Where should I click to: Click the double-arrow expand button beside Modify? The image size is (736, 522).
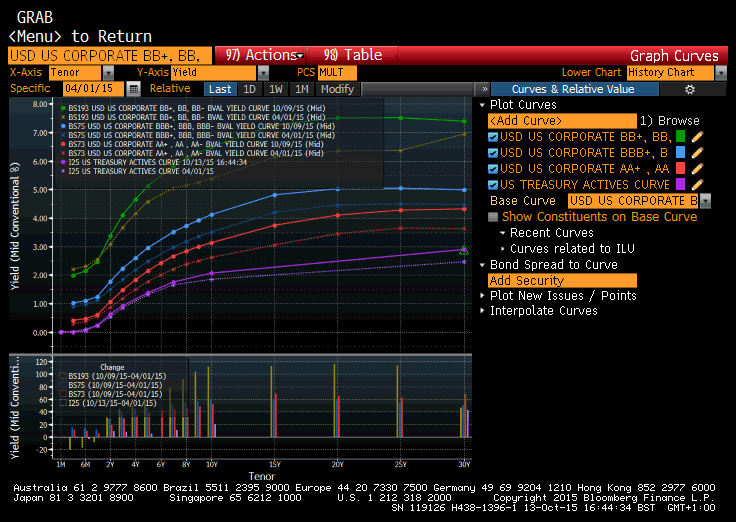point(484,89)
